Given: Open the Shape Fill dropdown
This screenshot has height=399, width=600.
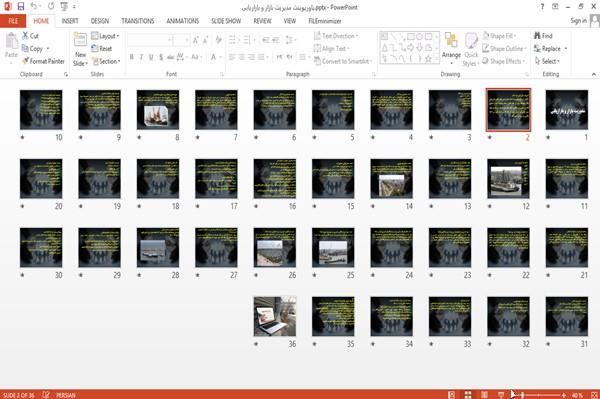Looking at the screenshot, I should (499, 36).
